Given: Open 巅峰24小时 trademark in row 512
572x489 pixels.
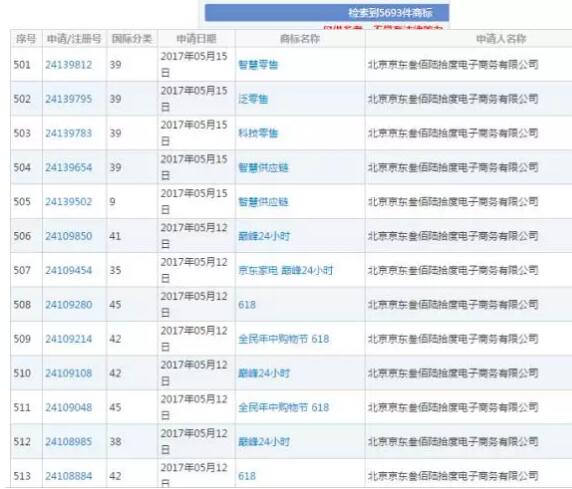Looking at the screenshot, I should point(264,442).
